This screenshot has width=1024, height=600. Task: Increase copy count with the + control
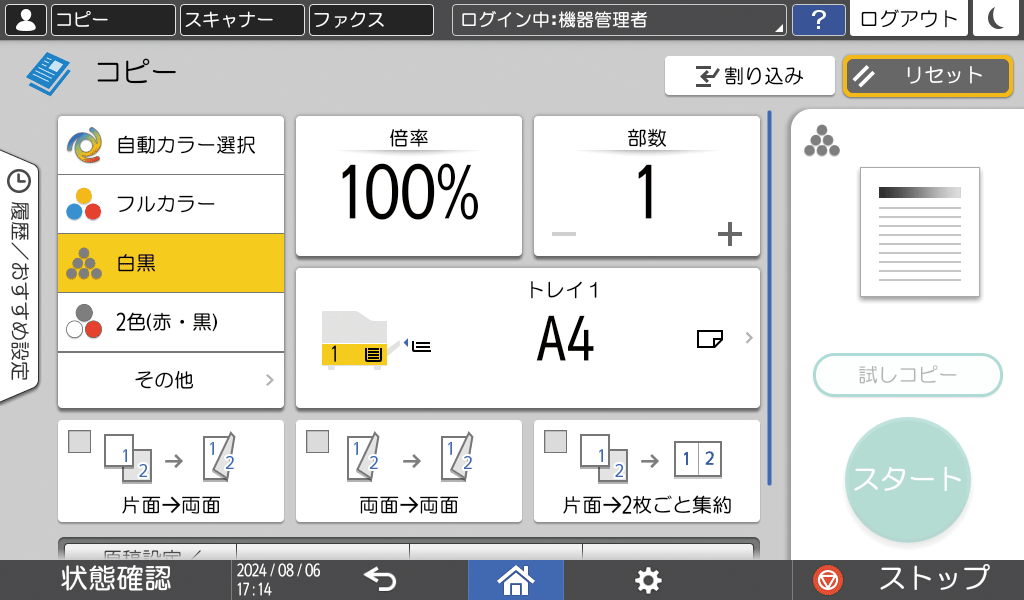(730, 234)
